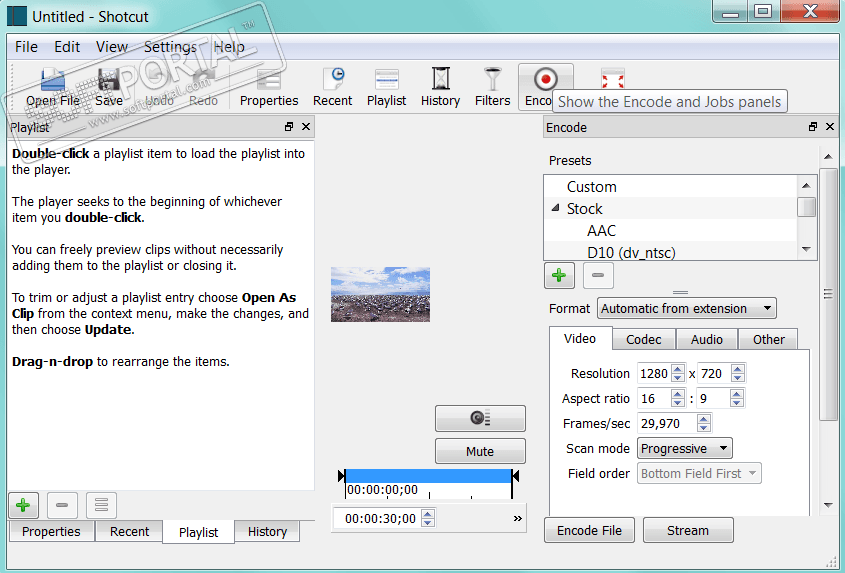This screenshot has height=573, width=845.
Task: Select the bottom Properties tab
Action: 51,531
